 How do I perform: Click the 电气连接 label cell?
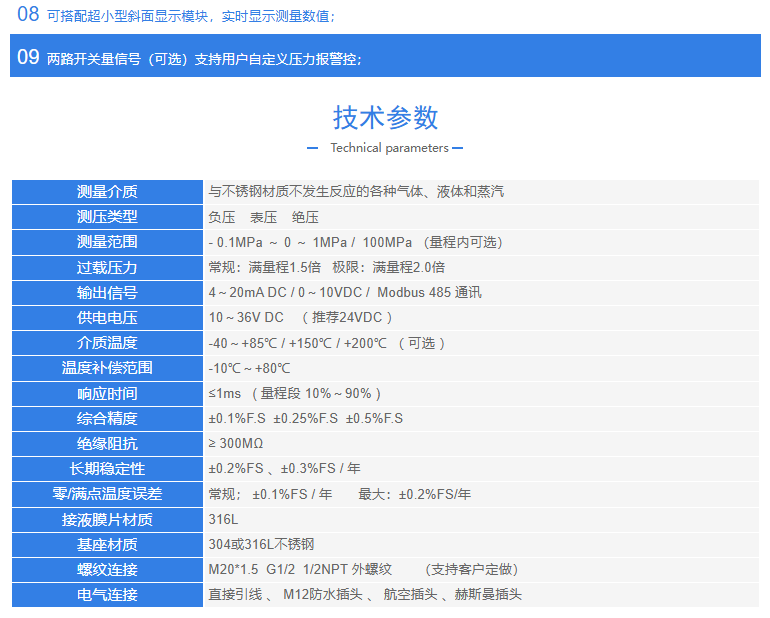coord(107,595)
